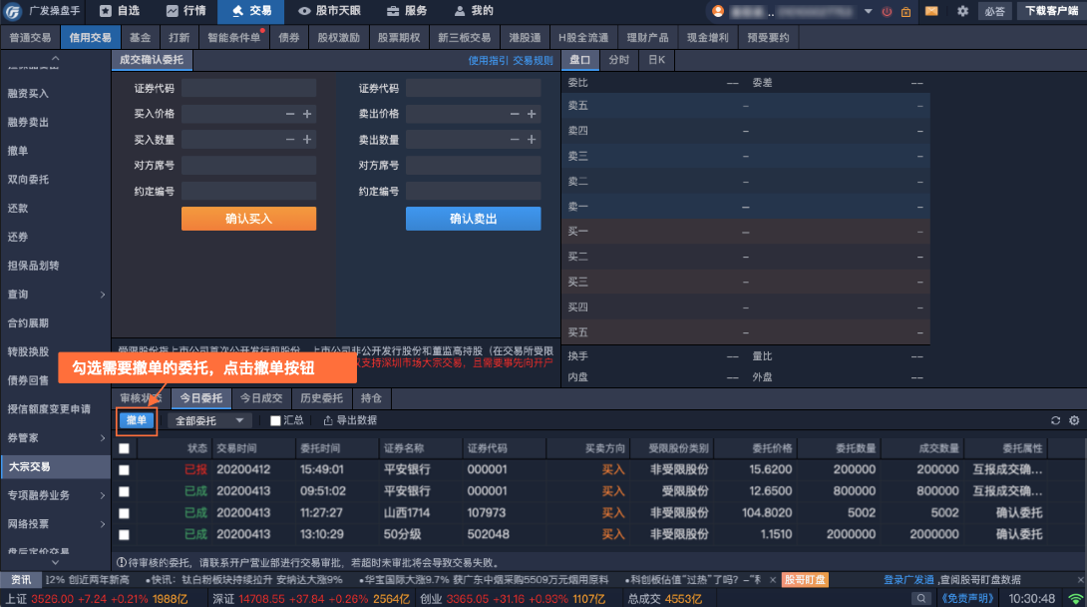Decrease 买入数量 with the minus button
1087x608 pixels.
290,139
